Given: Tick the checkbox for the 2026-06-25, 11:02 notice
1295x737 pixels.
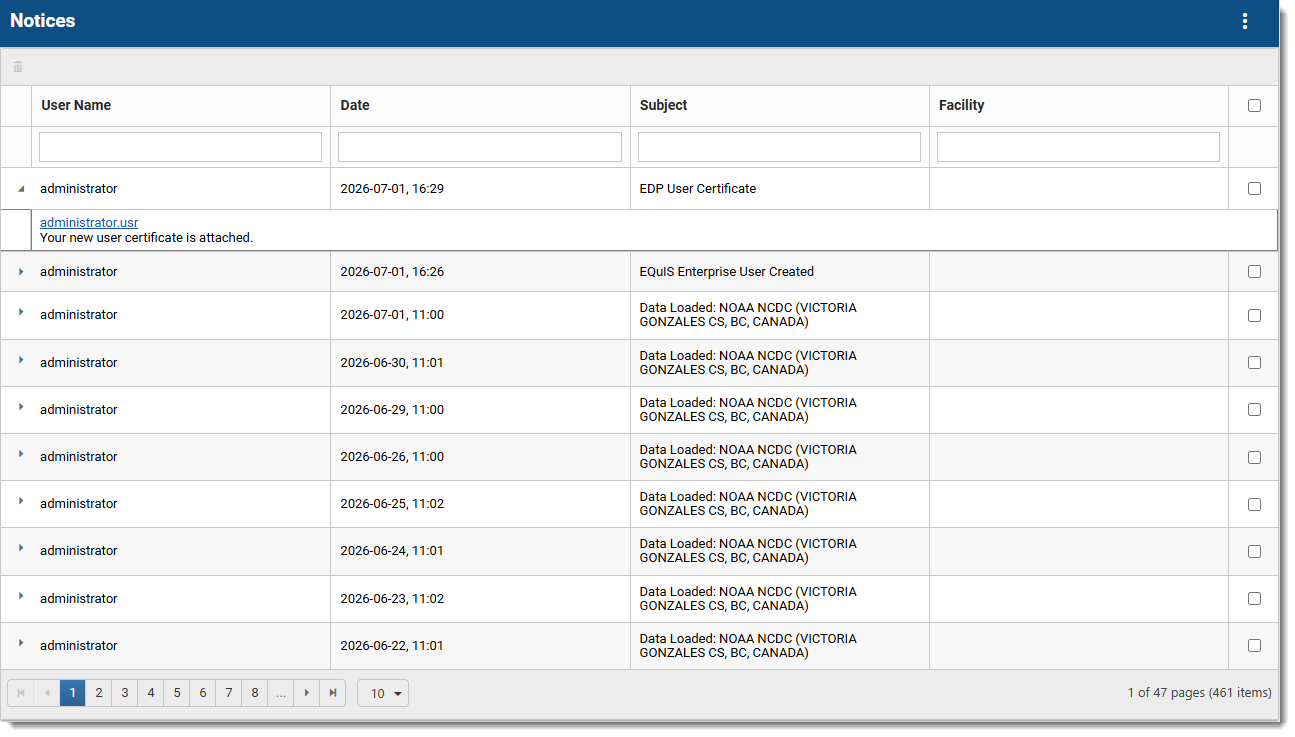Looking at the screenshot, I should pyautogui.click(x=1254, y=504).
